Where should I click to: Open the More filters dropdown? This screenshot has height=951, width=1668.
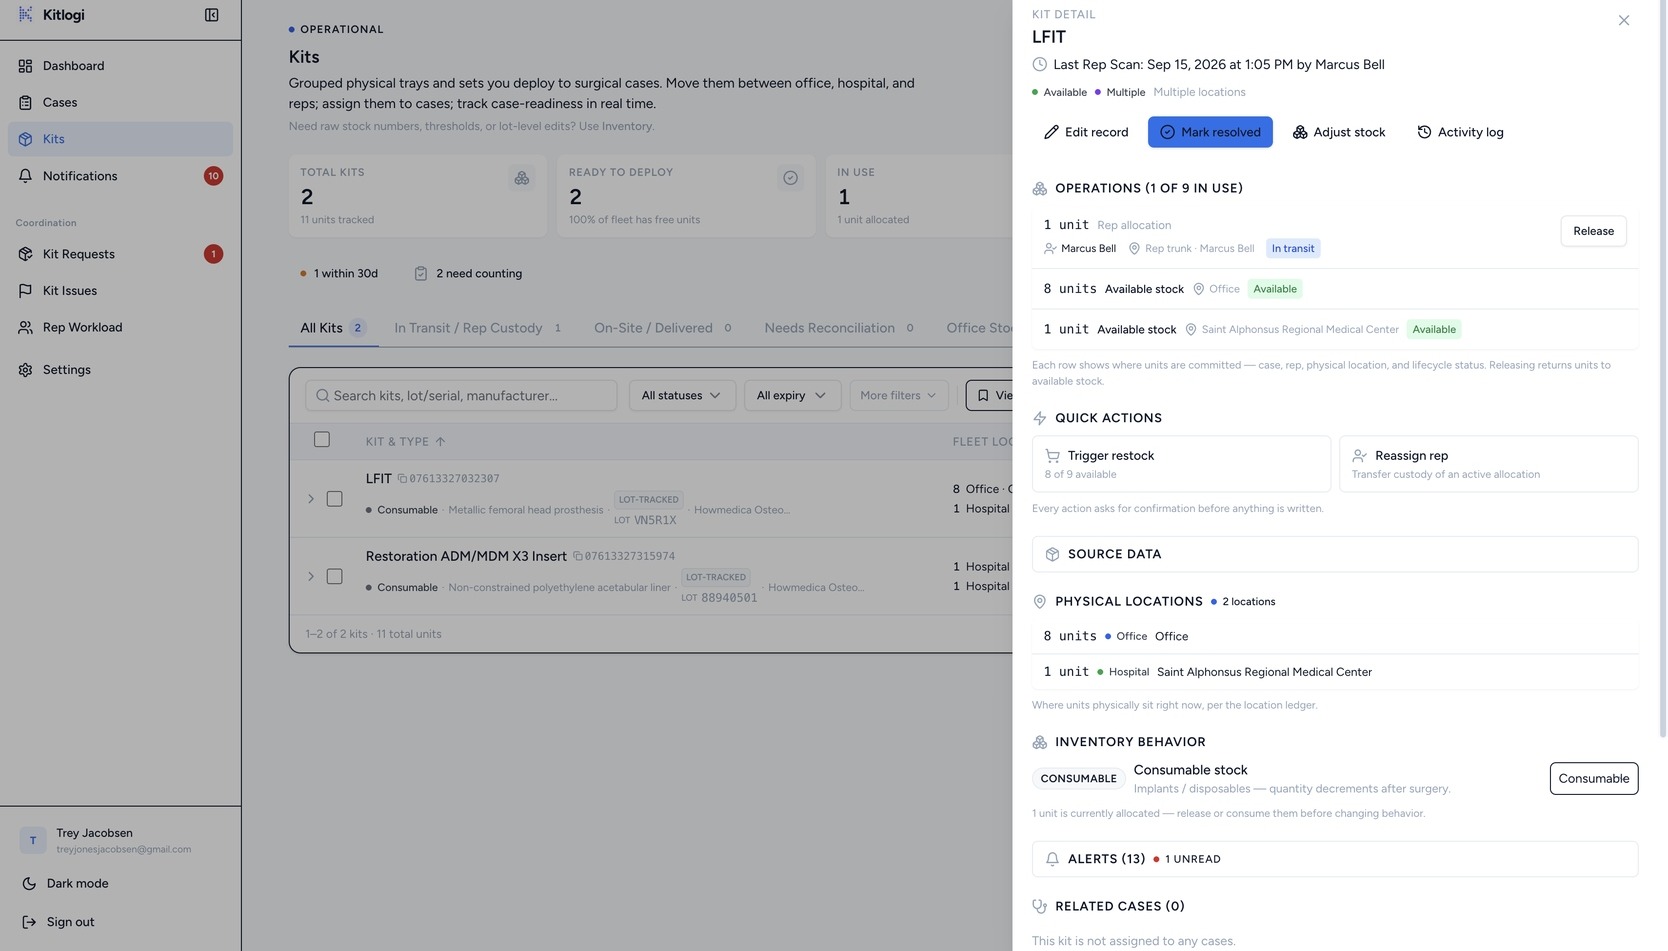click(x=898, y=396)
